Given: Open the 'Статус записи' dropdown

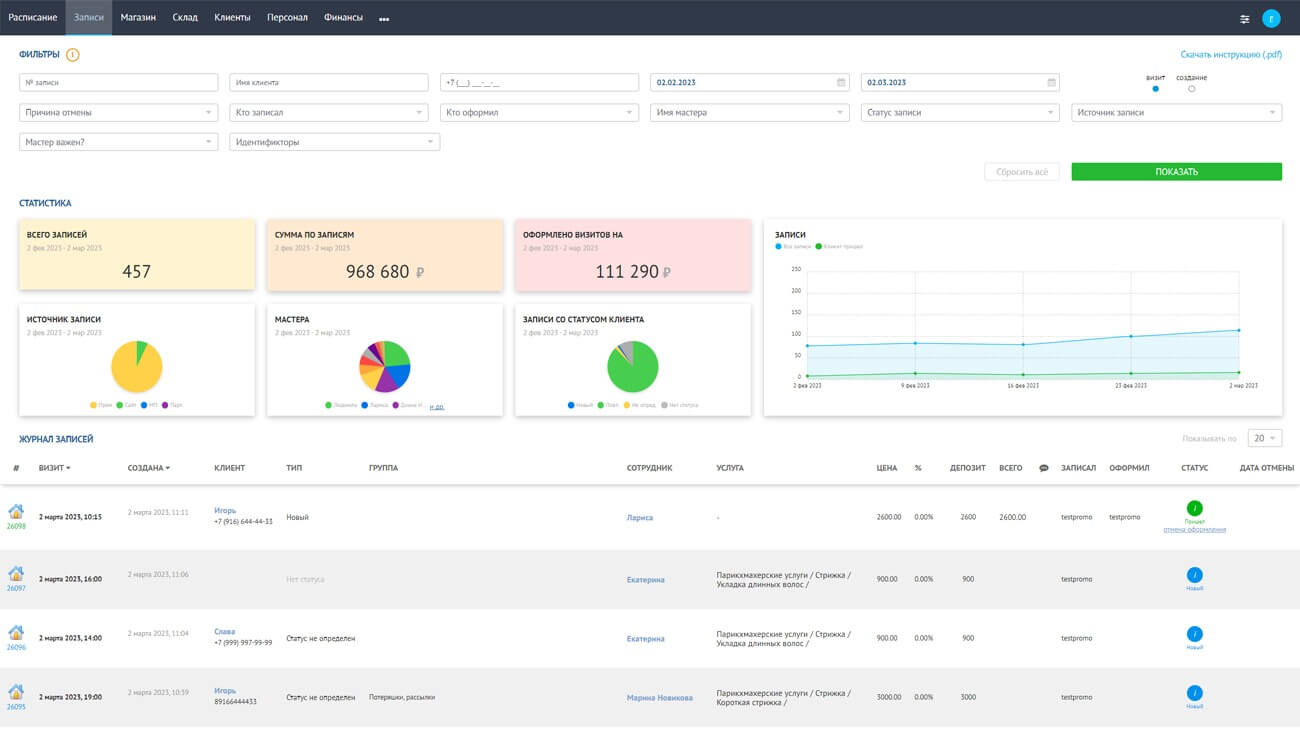Looking at the screenshot, I should click(x=959, y=113).
